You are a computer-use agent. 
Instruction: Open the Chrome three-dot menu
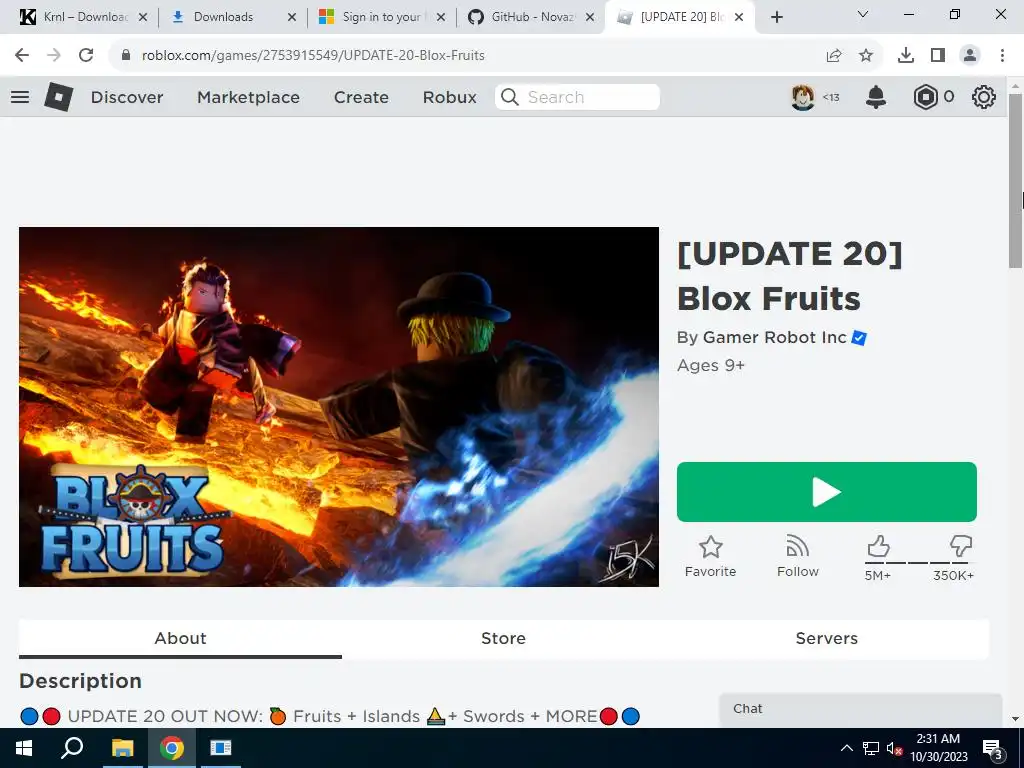pos(1002,56)
